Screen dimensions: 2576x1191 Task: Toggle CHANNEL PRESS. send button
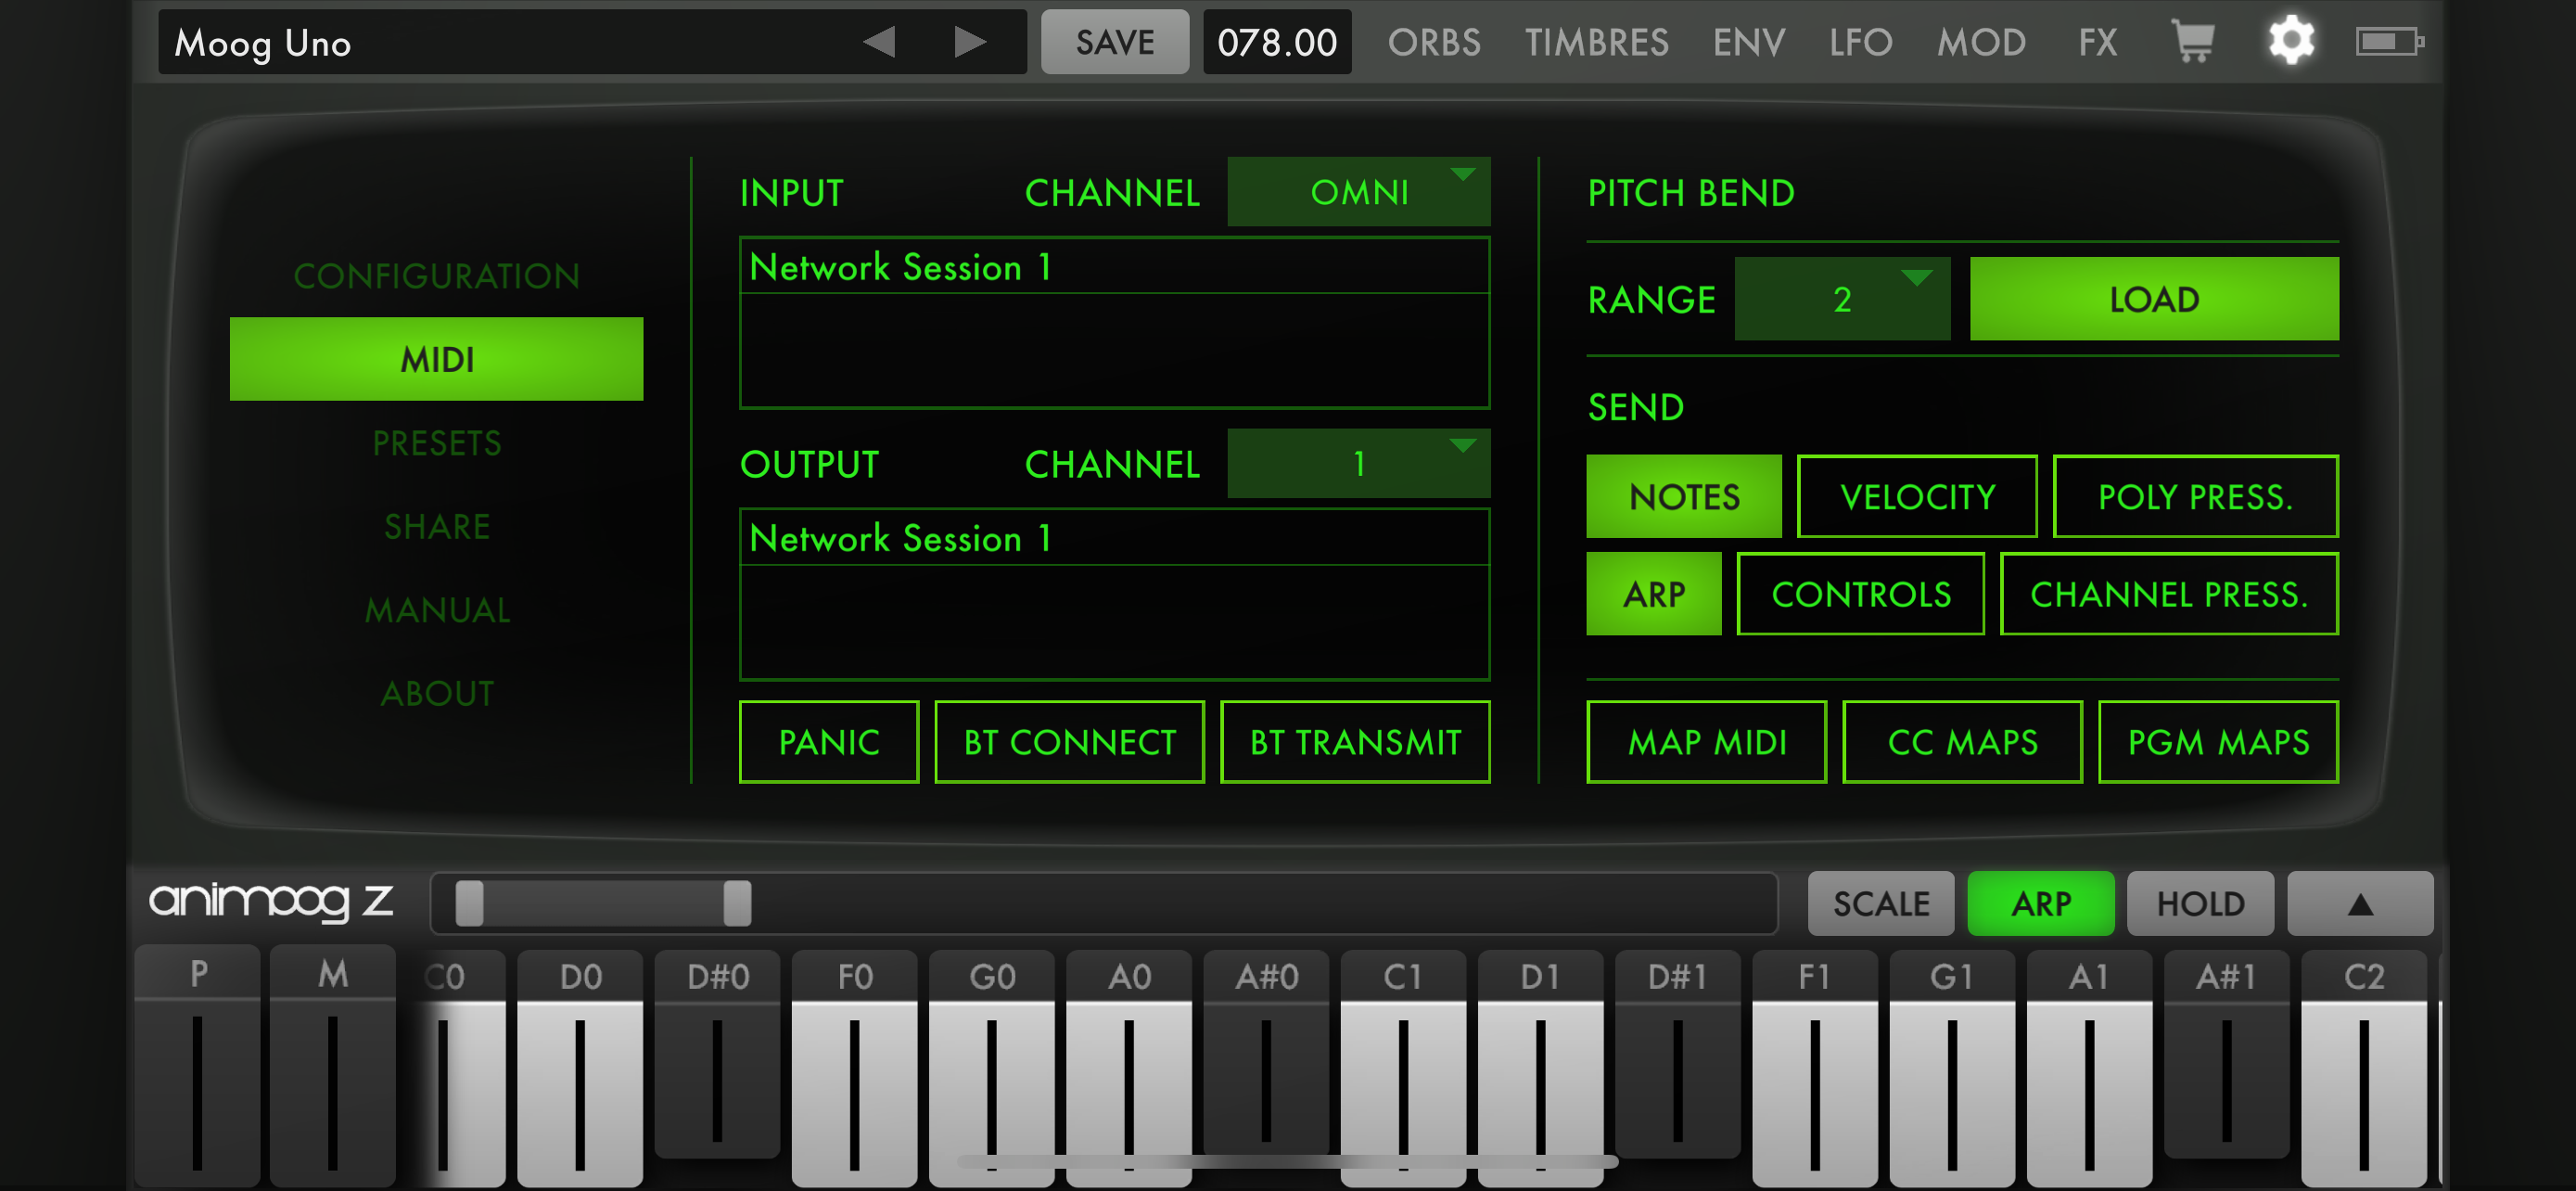click(2169, 594)
